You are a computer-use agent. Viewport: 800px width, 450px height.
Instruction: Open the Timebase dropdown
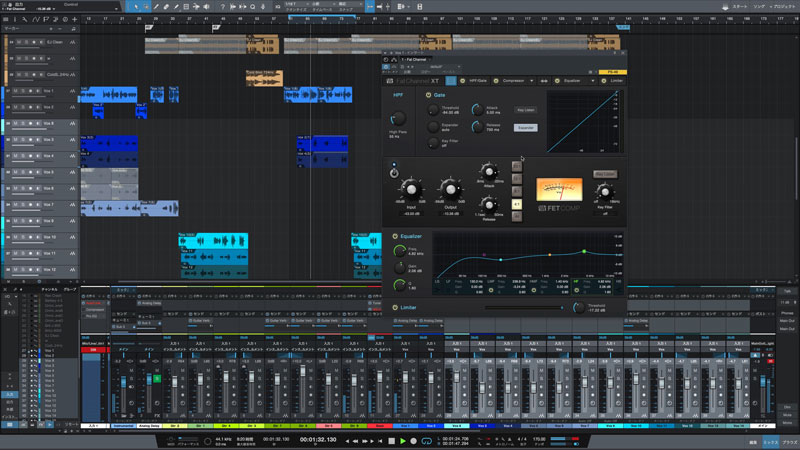(x=322, y=5)
